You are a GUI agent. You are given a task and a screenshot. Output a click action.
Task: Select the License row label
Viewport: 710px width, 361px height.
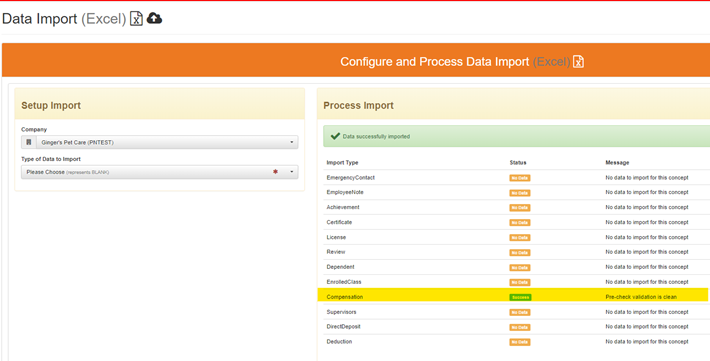tap(336, 237)
